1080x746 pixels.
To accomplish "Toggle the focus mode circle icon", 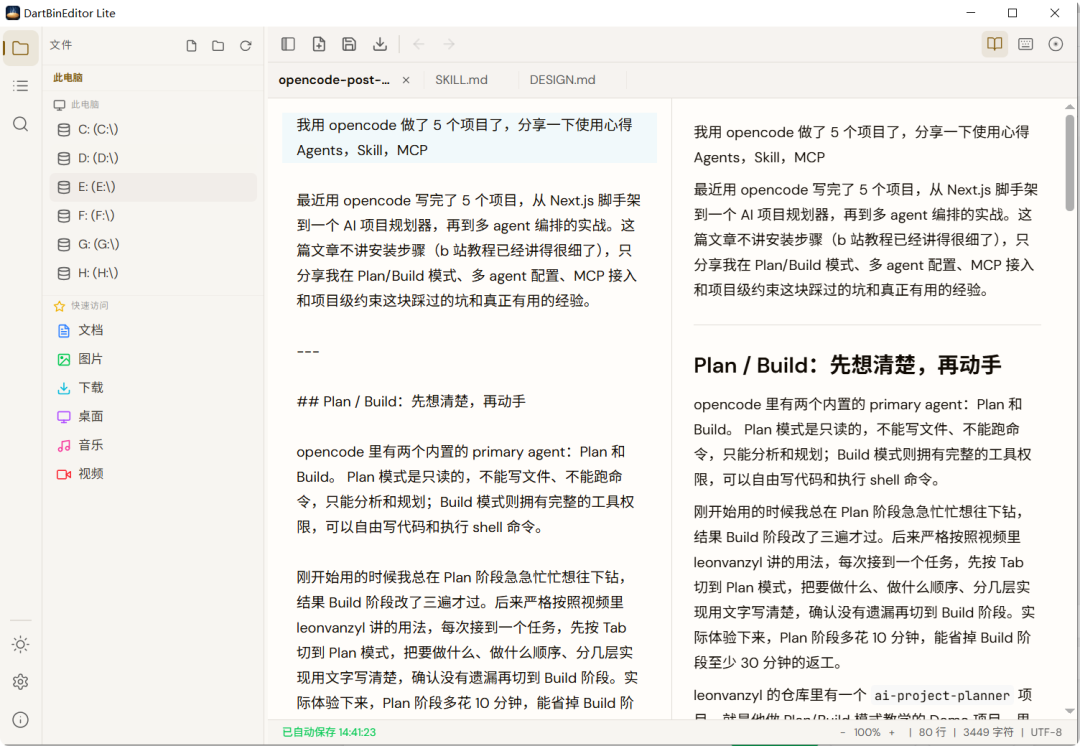I will tap(1056, 44).
